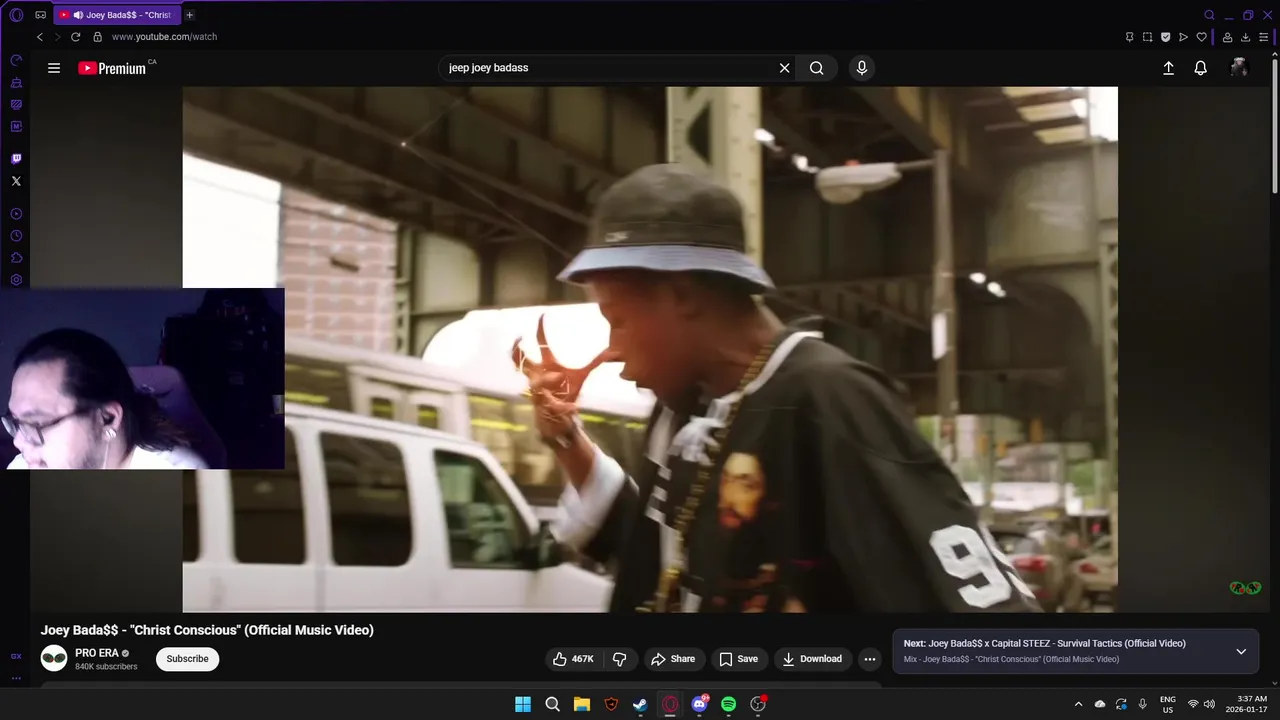Image resolution: width=1280 pixels, height=720 pixels.
Task: View site info lock icon
Action: [97, 37]
